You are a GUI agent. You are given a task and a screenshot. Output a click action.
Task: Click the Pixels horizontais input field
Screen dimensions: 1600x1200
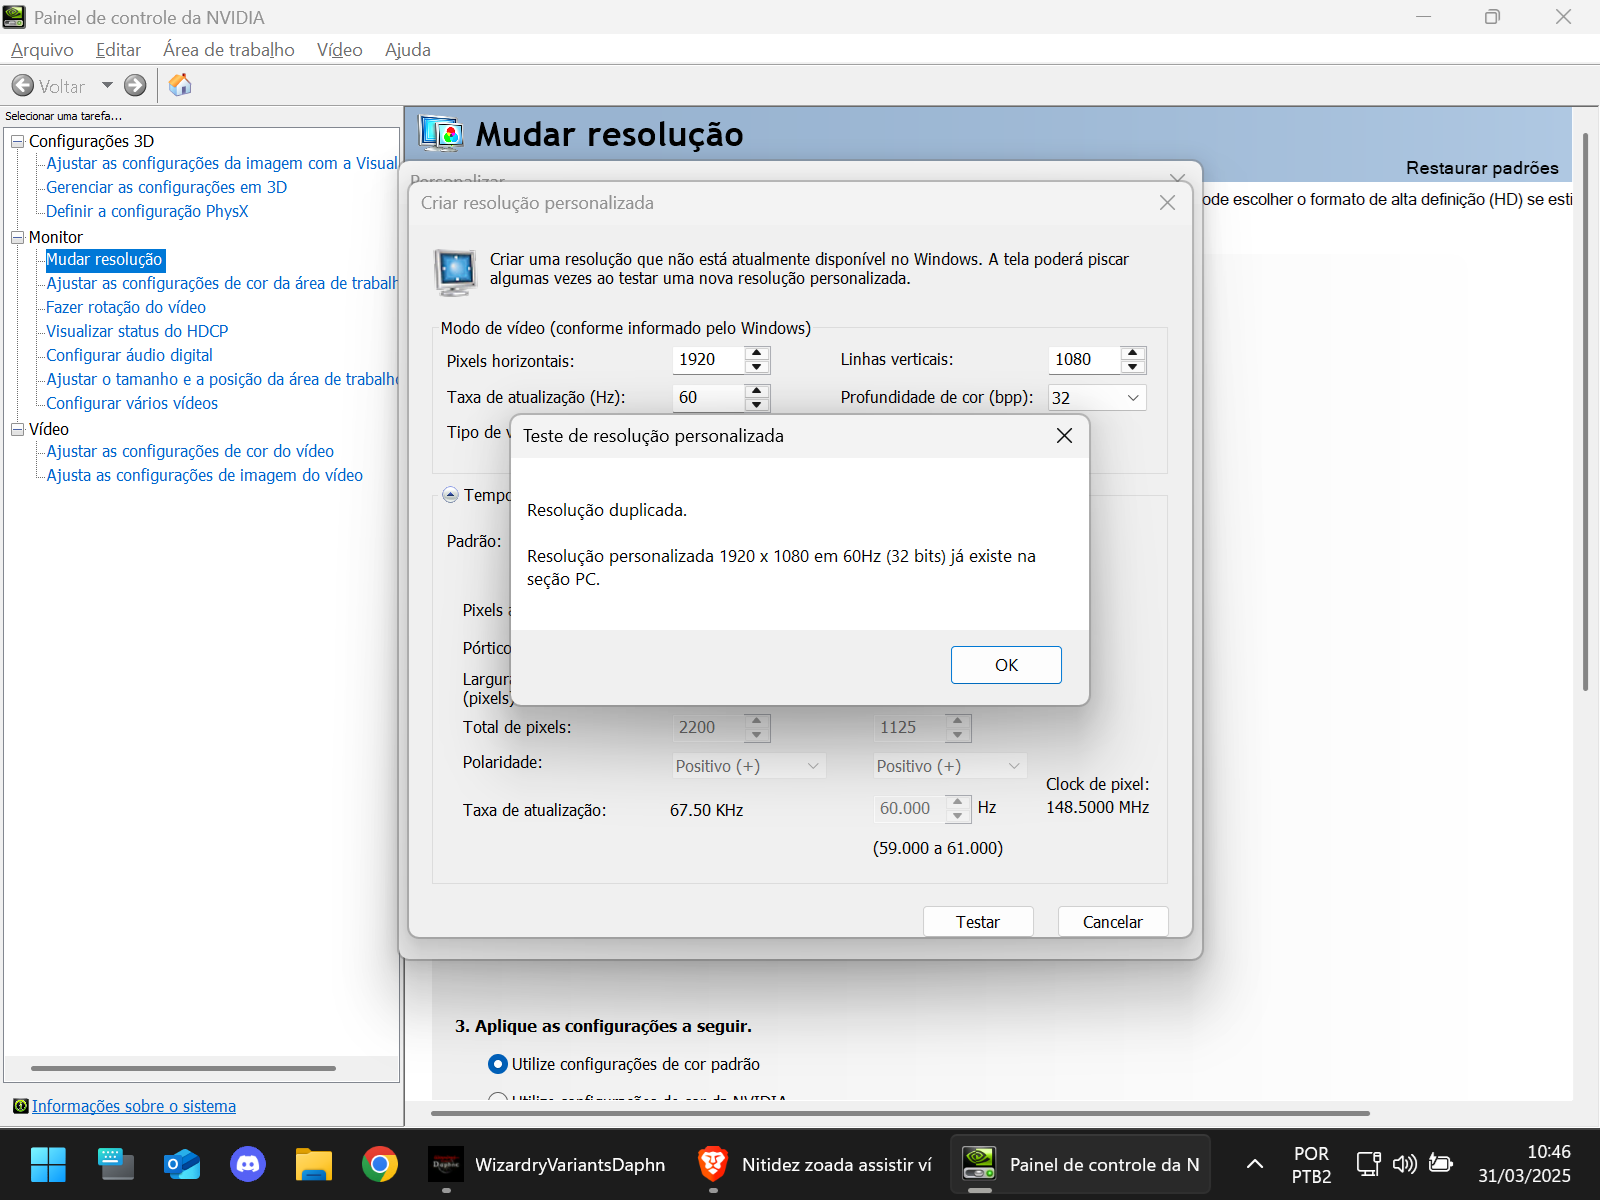tap(708, 360)
